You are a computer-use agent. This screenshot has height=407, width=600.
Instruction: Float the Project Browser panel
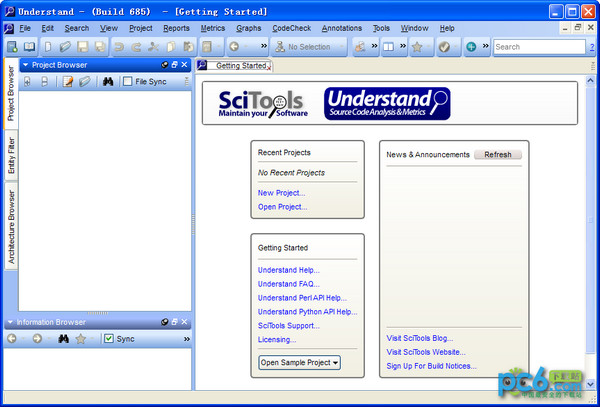tap(174, 65)
